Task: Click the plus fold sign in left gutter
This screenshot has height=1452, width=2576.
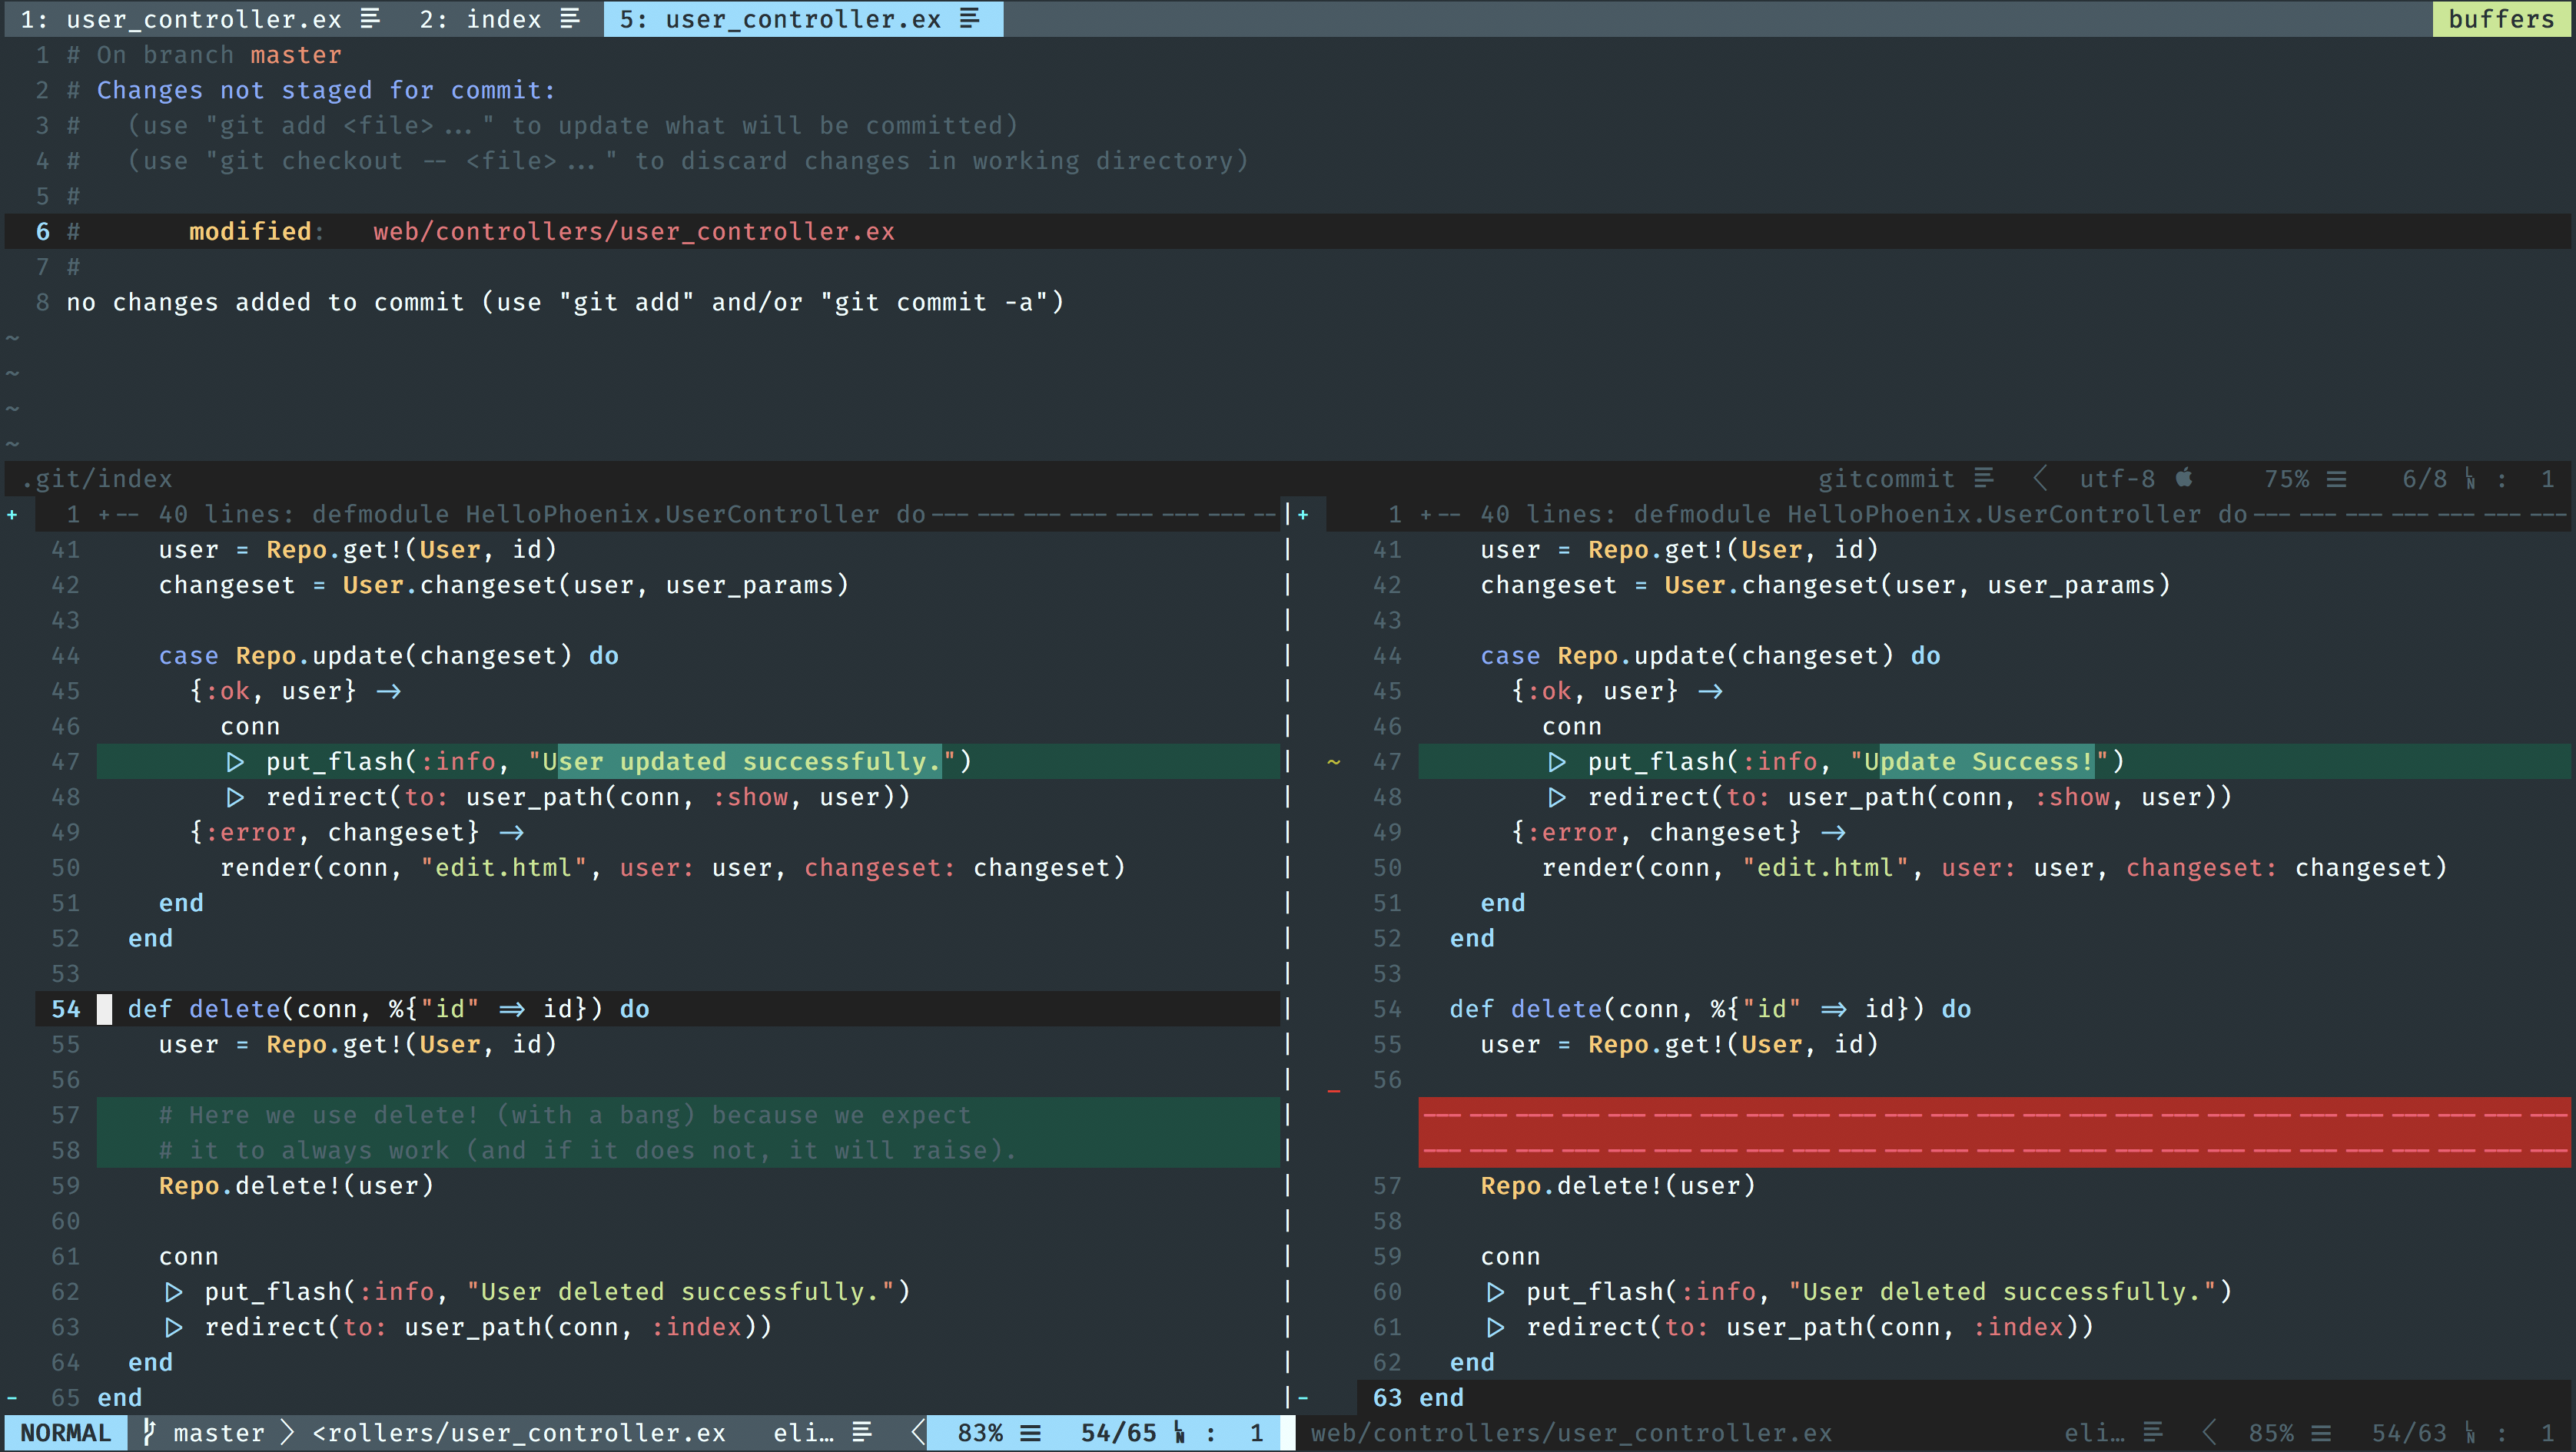Action: [x=12, y=514]
